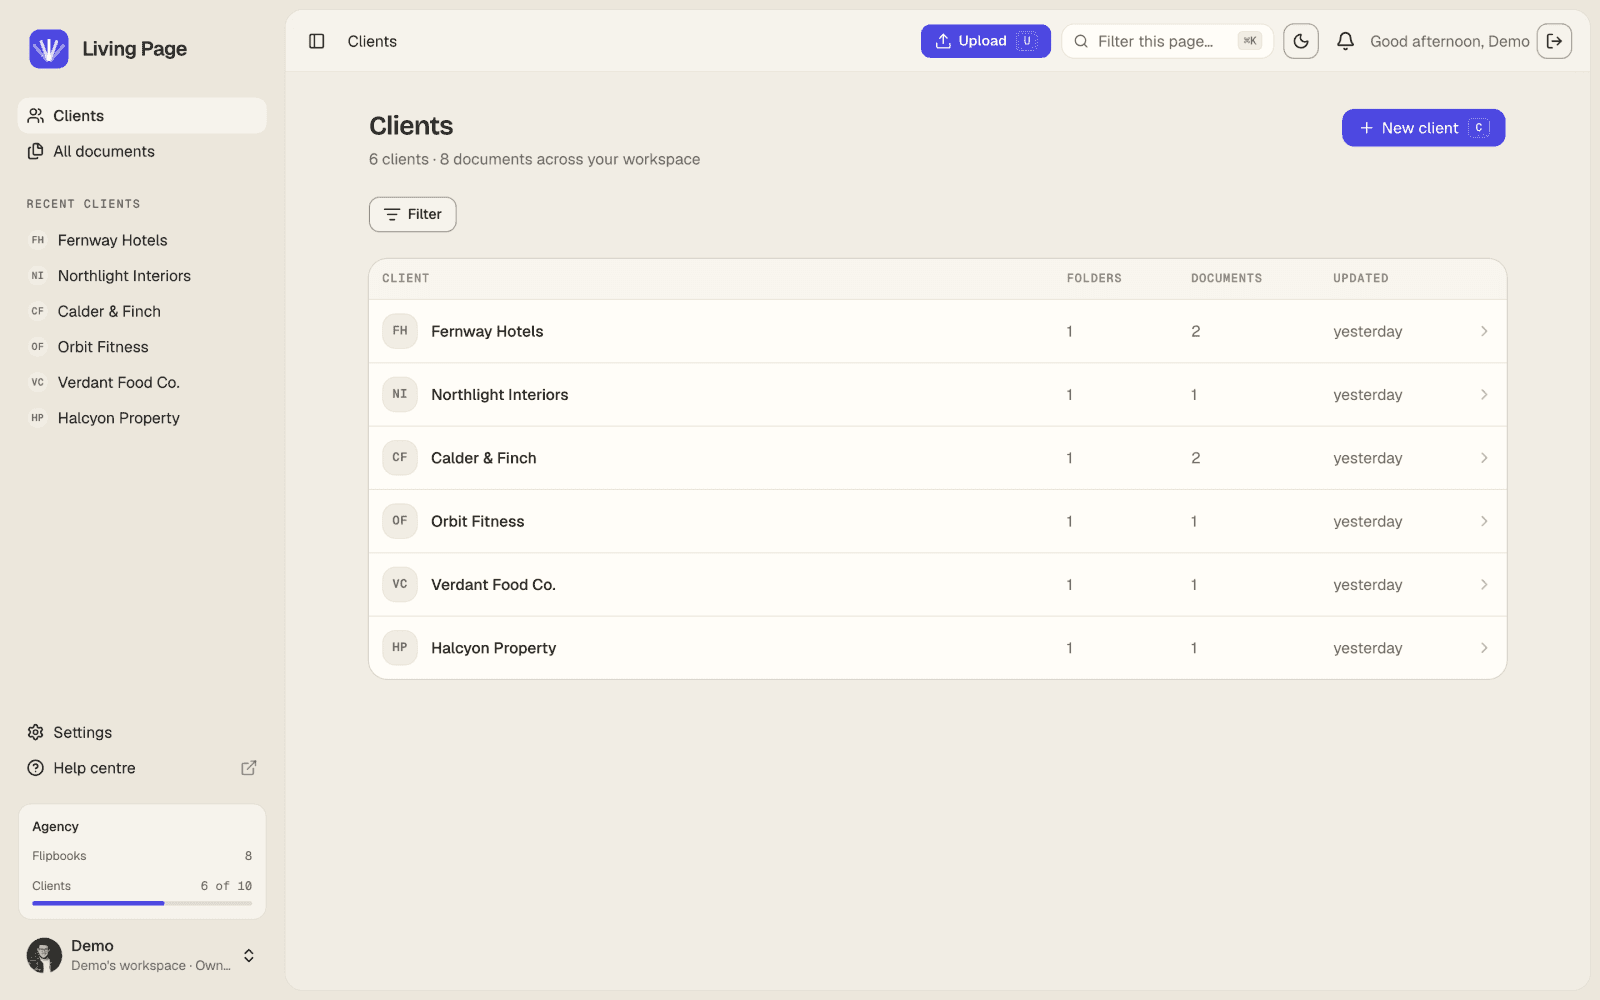Click the OF avatar in Orbit Fitness row
The height and width of the screenshot is (1000, 1600).
400,521
